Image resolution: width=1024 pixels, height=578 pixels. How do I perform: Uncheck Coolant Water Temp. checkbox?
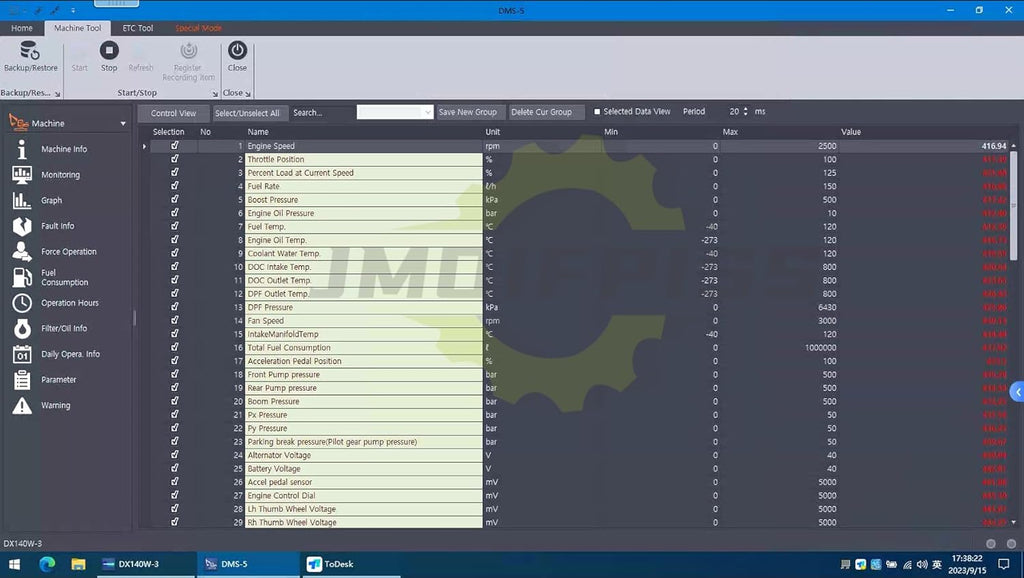click(174, 253)
